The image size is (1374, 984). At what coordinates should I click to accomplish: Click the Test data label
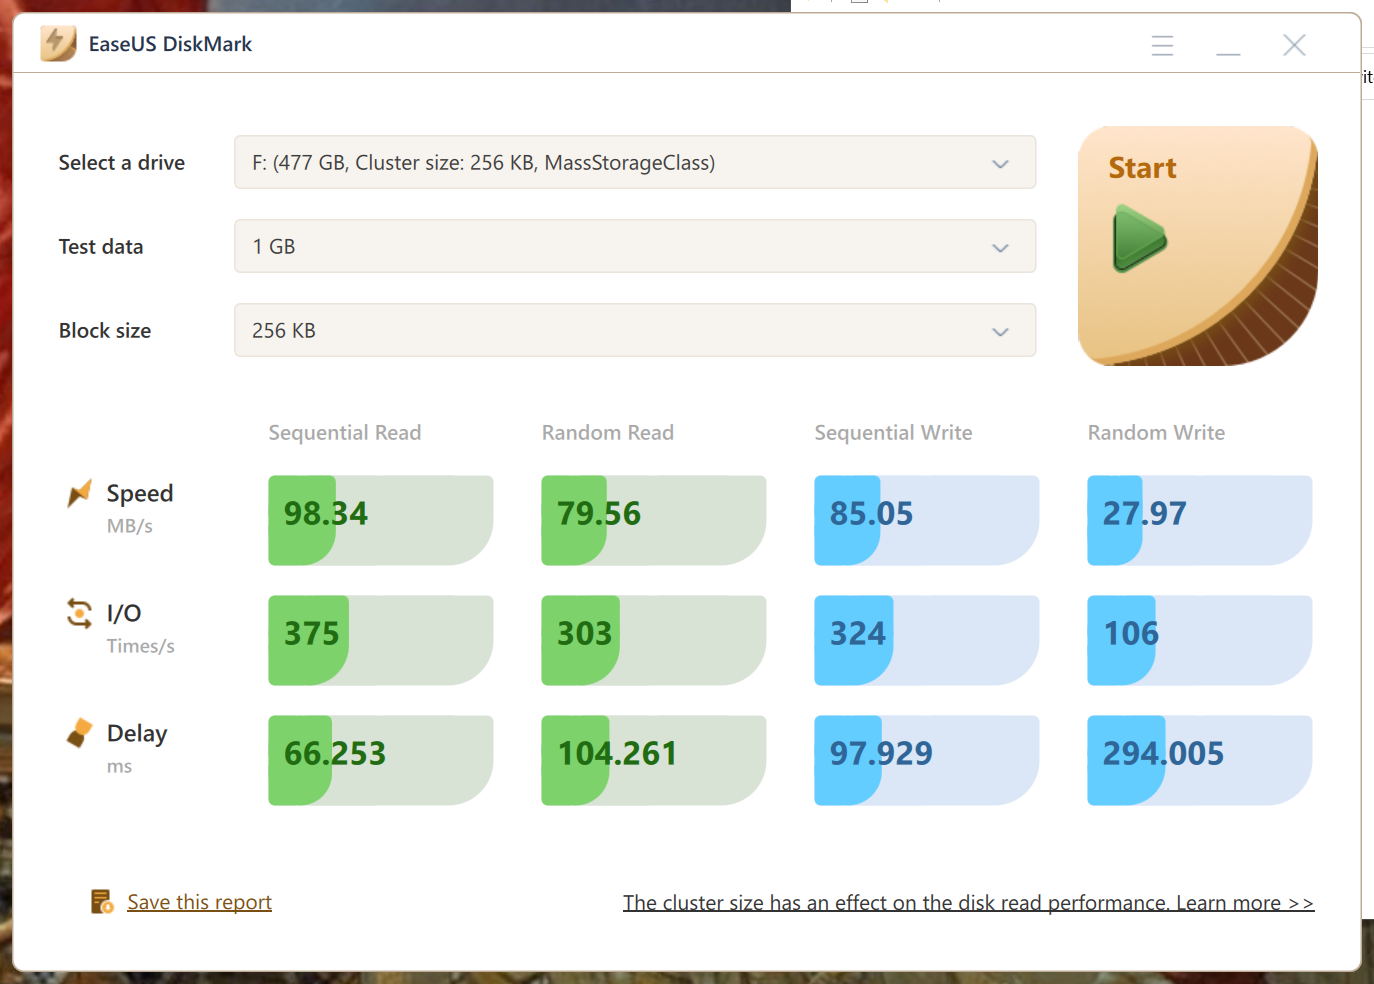[101, 247]
